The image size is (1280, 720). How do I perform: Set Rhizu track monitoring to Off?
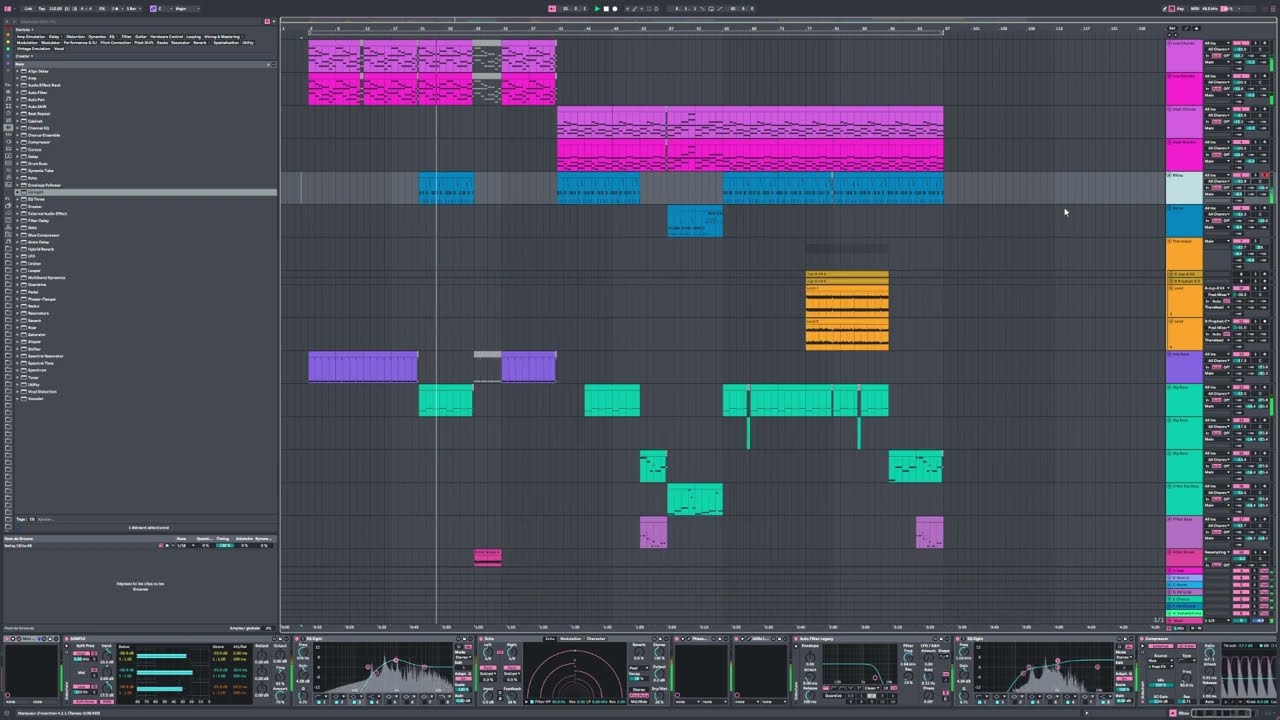pyautogui.click(x=1226, y=187)
